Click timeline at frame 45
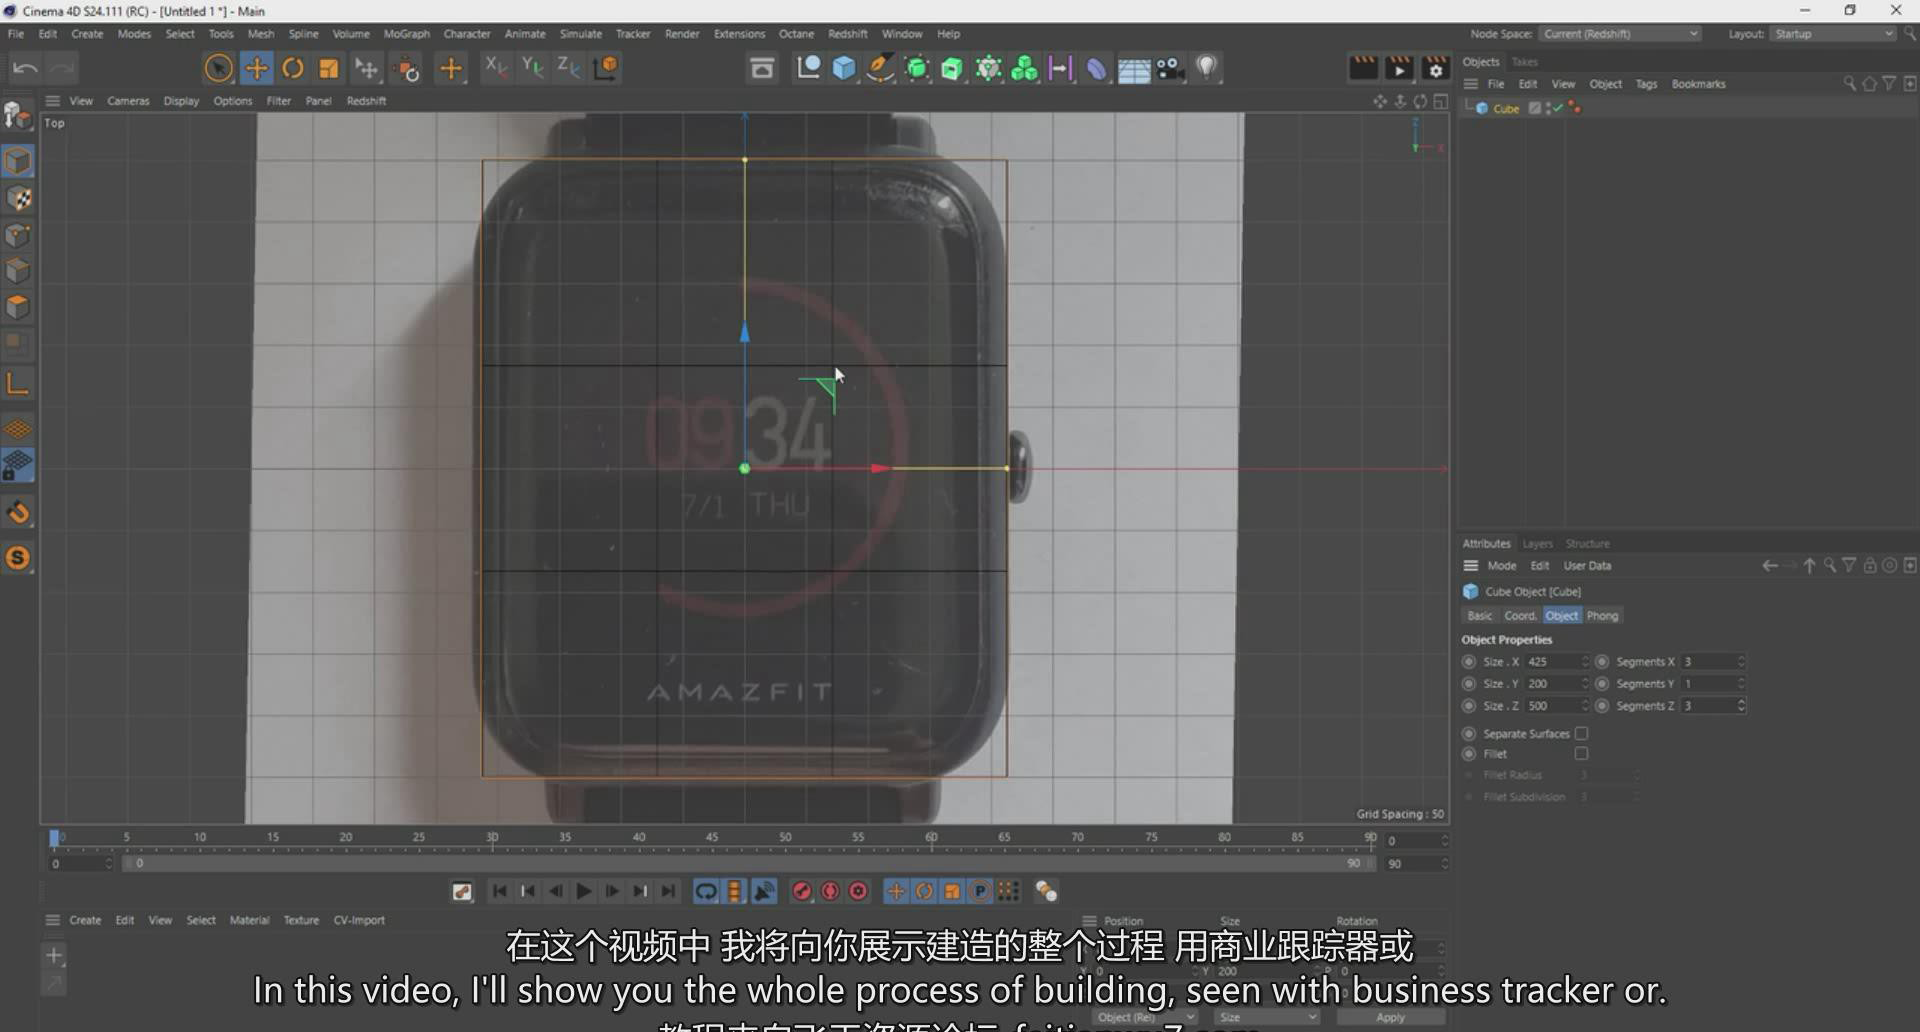This screenshot has width=1920, height=1032. 712,838
